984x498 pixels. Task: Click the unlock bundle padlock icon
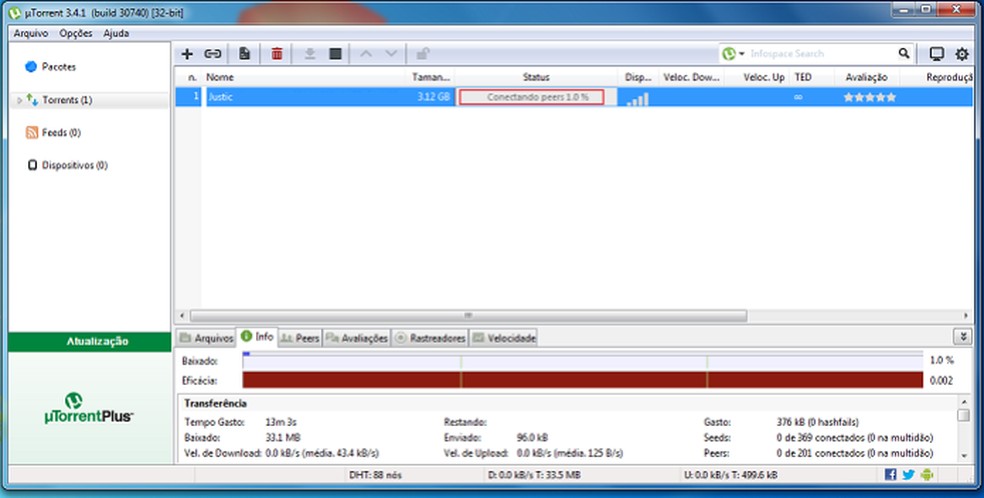[x=423, y=54]
